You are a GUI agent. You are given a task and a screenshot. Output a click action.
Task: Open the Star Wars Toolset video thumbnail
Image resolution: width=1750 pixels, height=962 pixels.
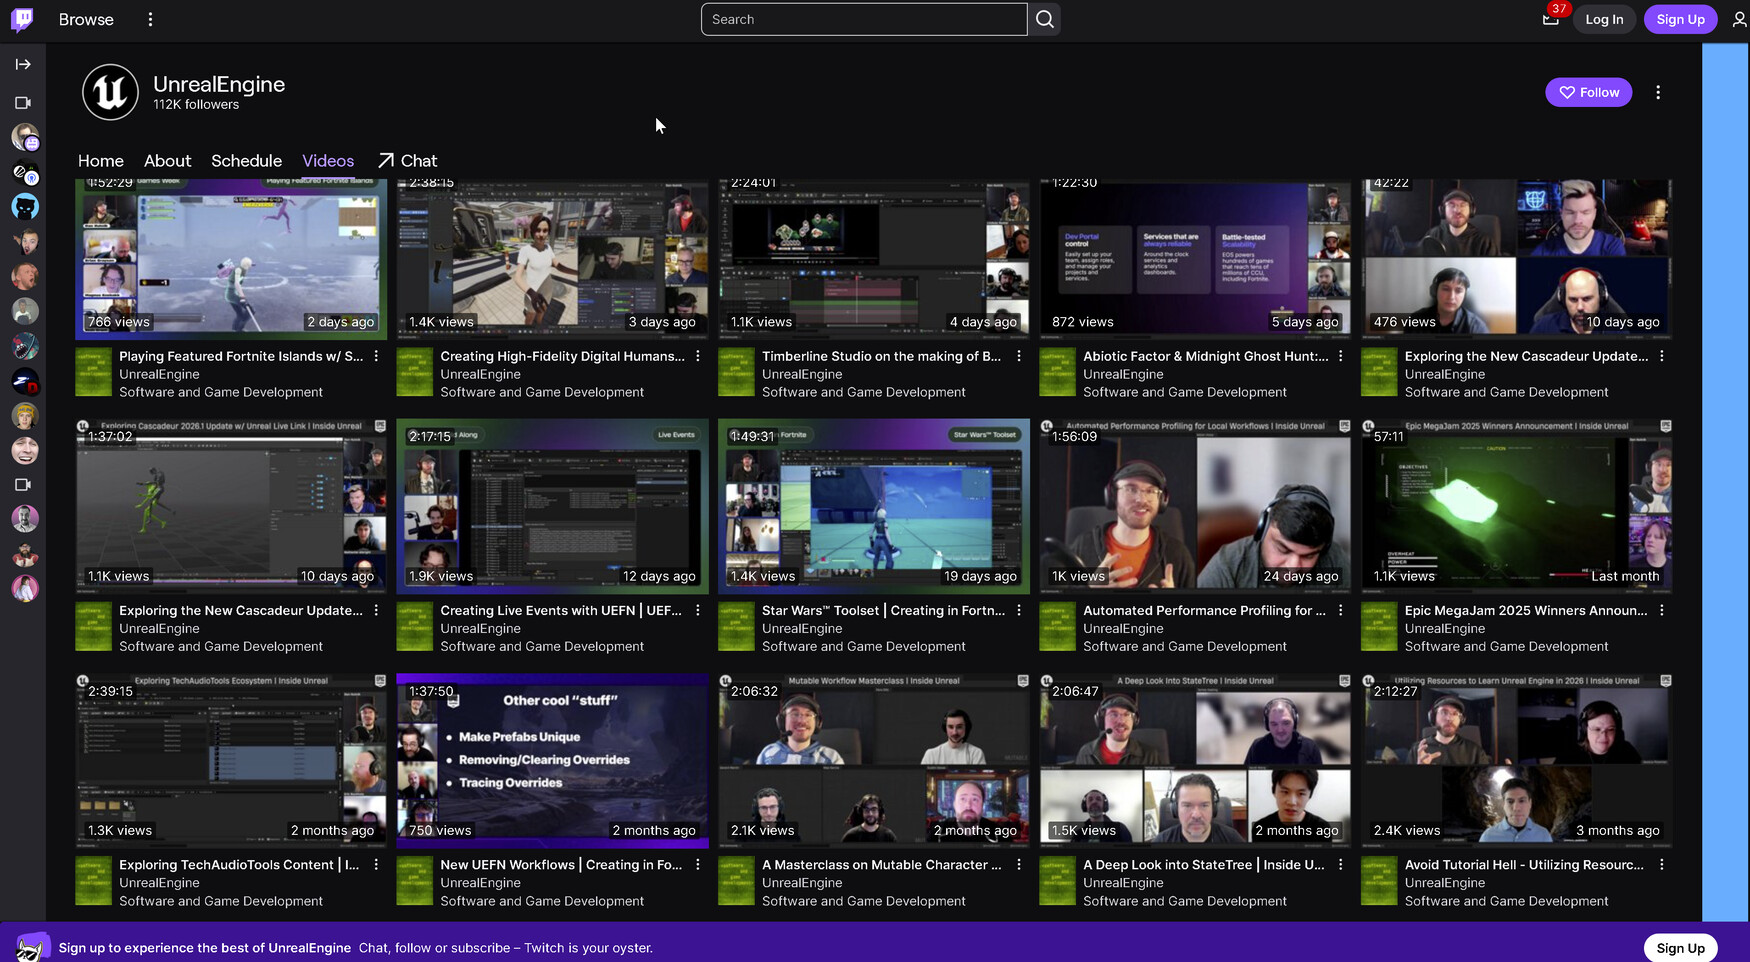[x=873, y=505]
